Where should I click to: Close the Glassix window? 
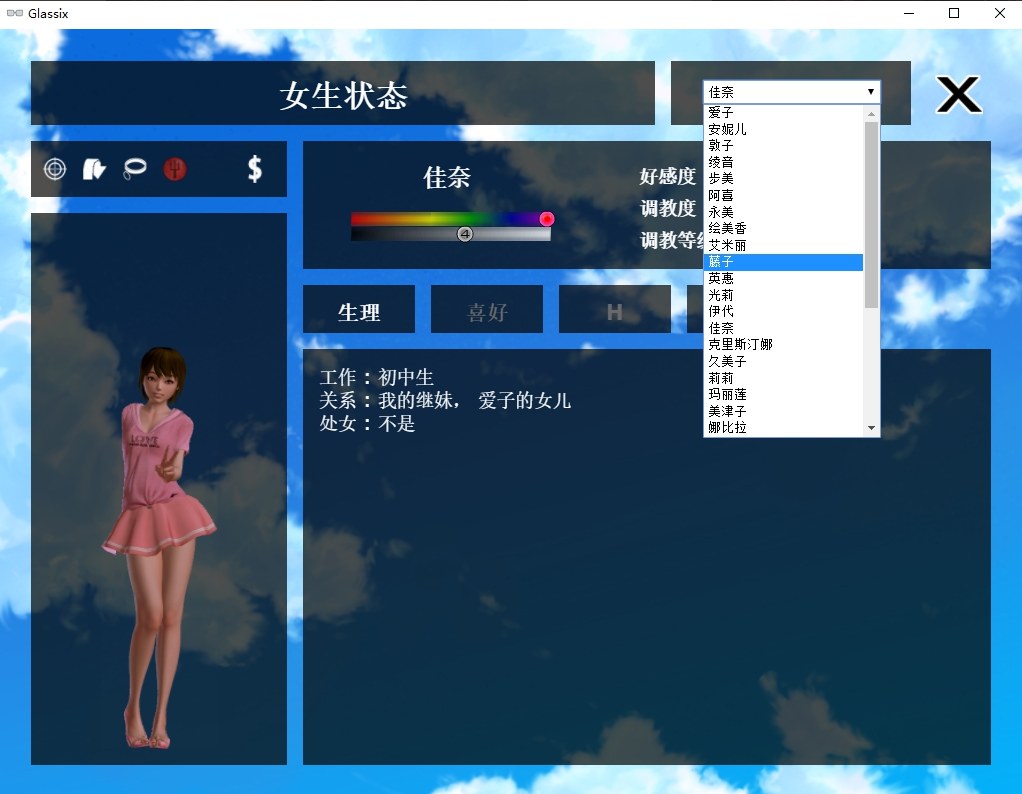1000,13
